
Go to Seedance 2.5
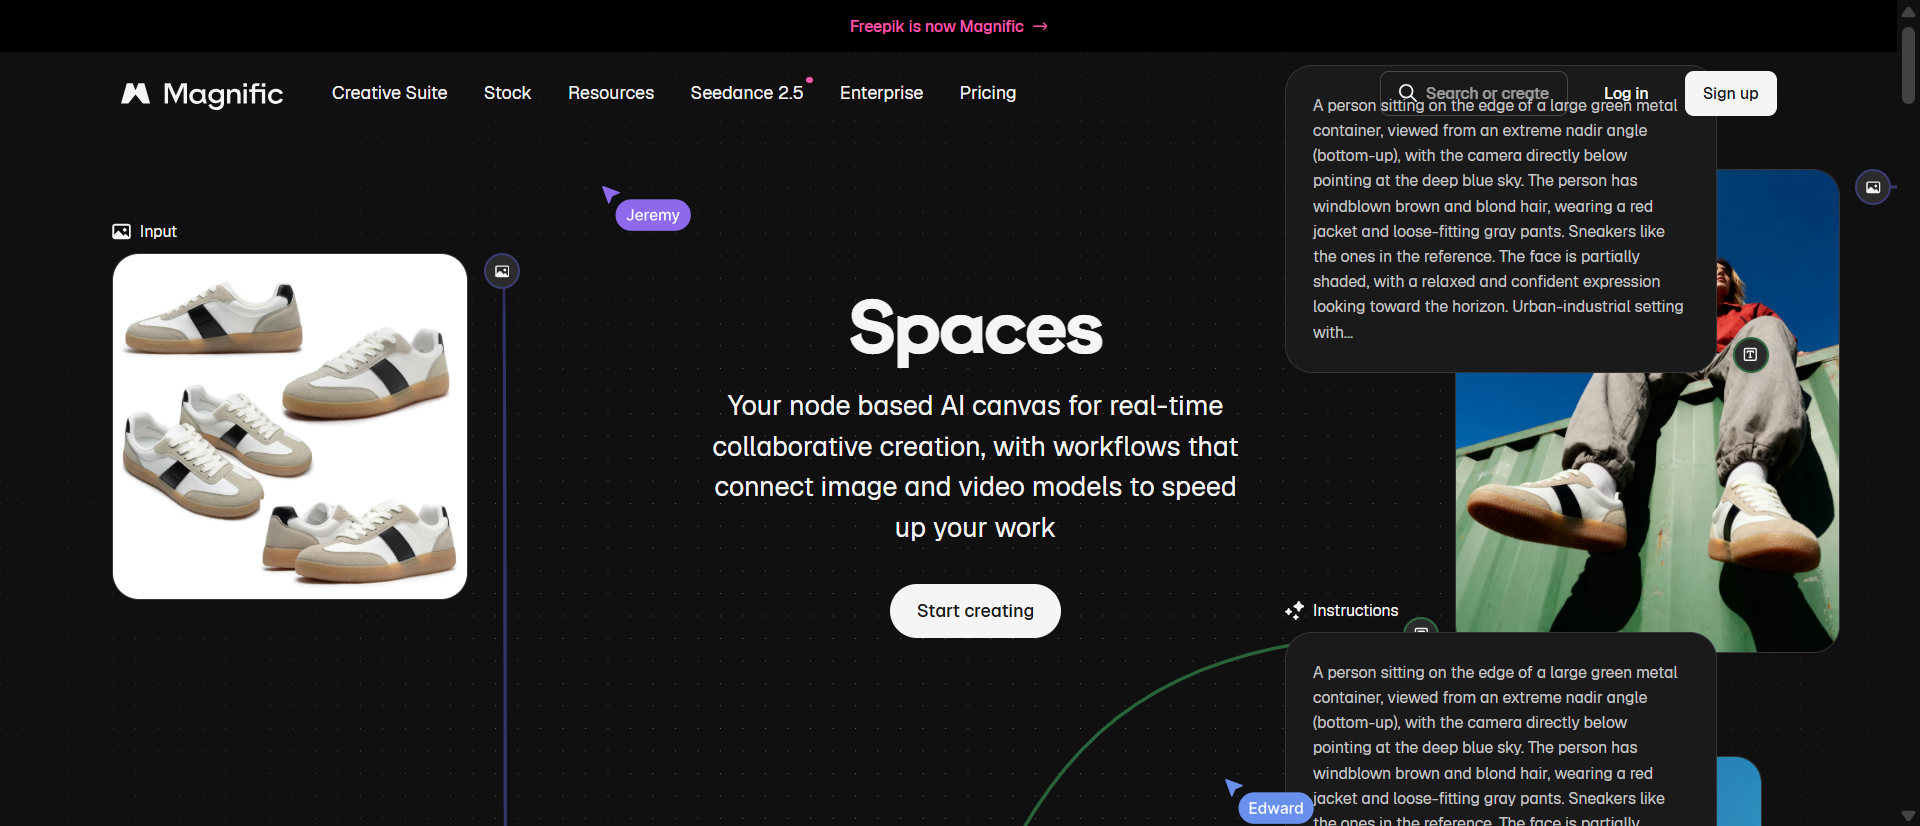(x=747, y=93)
